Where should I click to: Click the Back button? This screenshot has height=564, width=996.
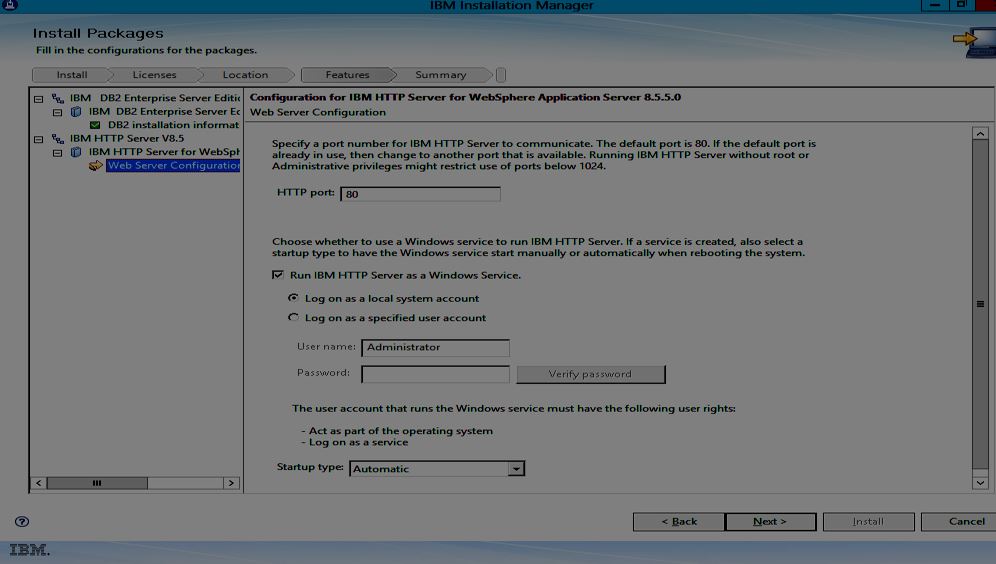678,521
